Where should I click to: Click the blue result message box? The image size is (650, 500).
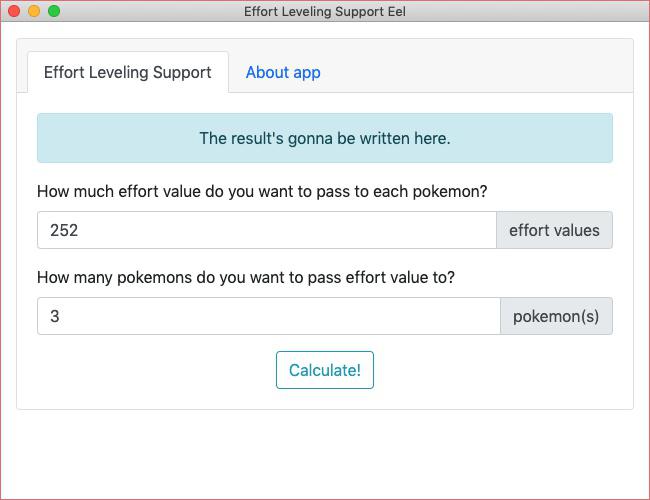325,138
